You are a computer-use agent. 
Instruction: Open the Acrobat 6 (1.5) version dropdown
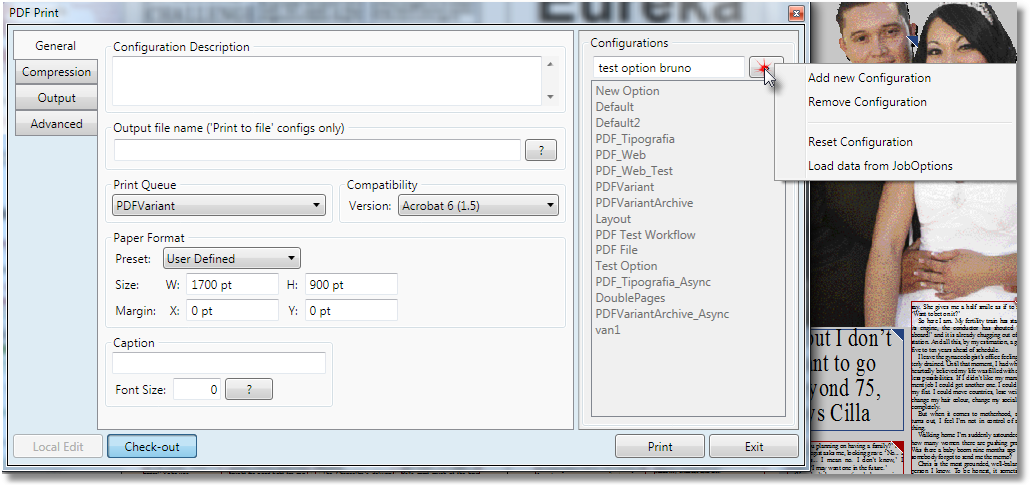[x=478, y=205]
